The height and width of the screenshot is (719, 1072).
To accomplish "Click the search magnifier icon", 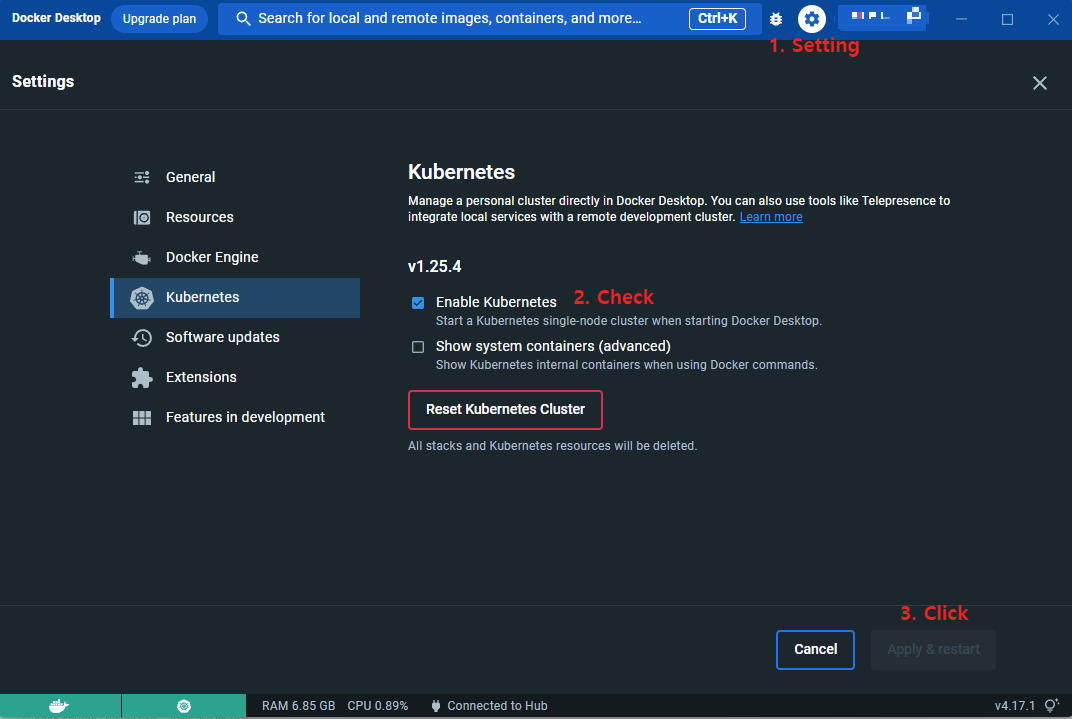I will (x=243, y=18).
